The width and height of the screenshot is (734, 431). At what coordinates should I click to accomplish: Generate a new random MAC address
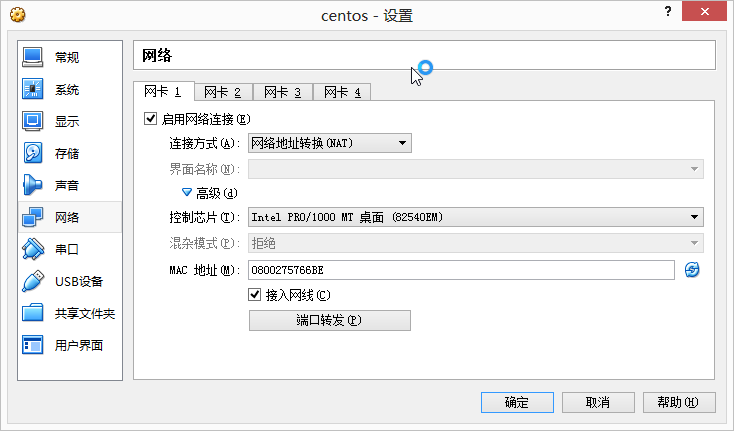(x=692, y=270)
